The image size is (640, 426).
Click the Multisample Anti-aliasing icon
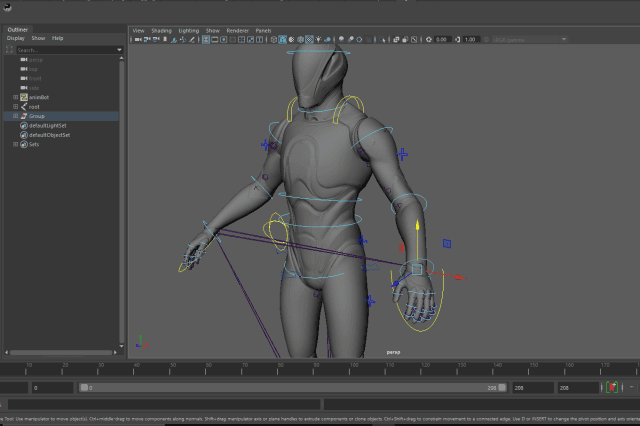359,40
